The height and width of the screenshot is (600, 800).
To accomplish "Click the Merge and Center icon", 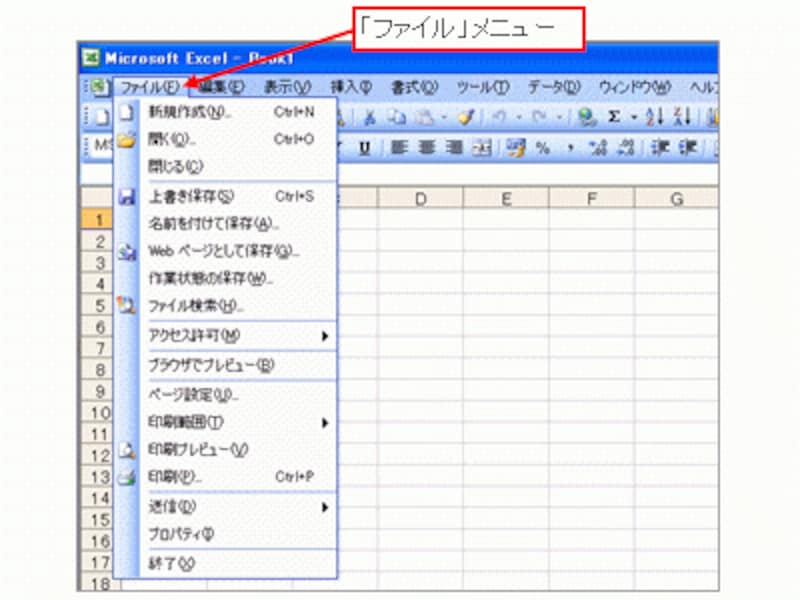I will (482, 148).
